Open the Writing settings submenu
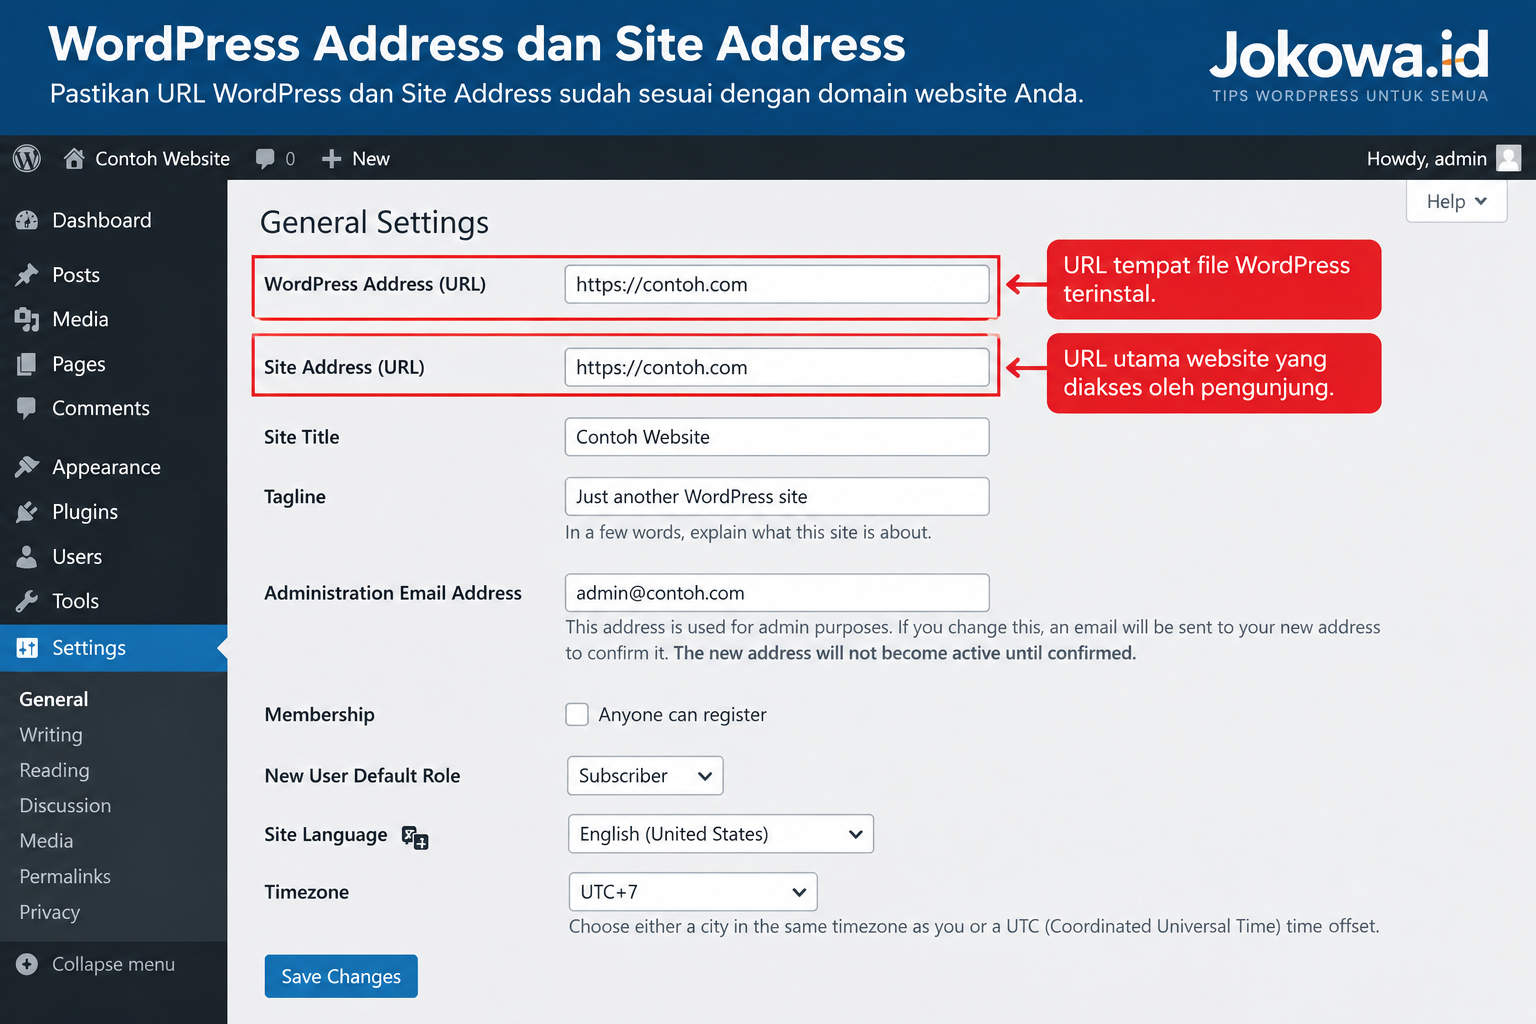The width and height of the screenshot is (1536, 1024). coord(51,735)
